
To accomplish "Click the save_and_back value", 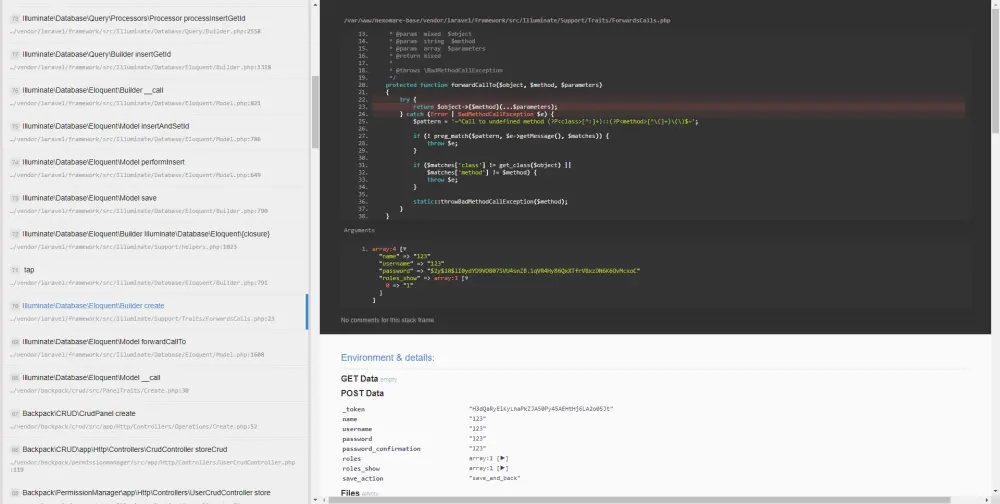I will pos(494,478).
